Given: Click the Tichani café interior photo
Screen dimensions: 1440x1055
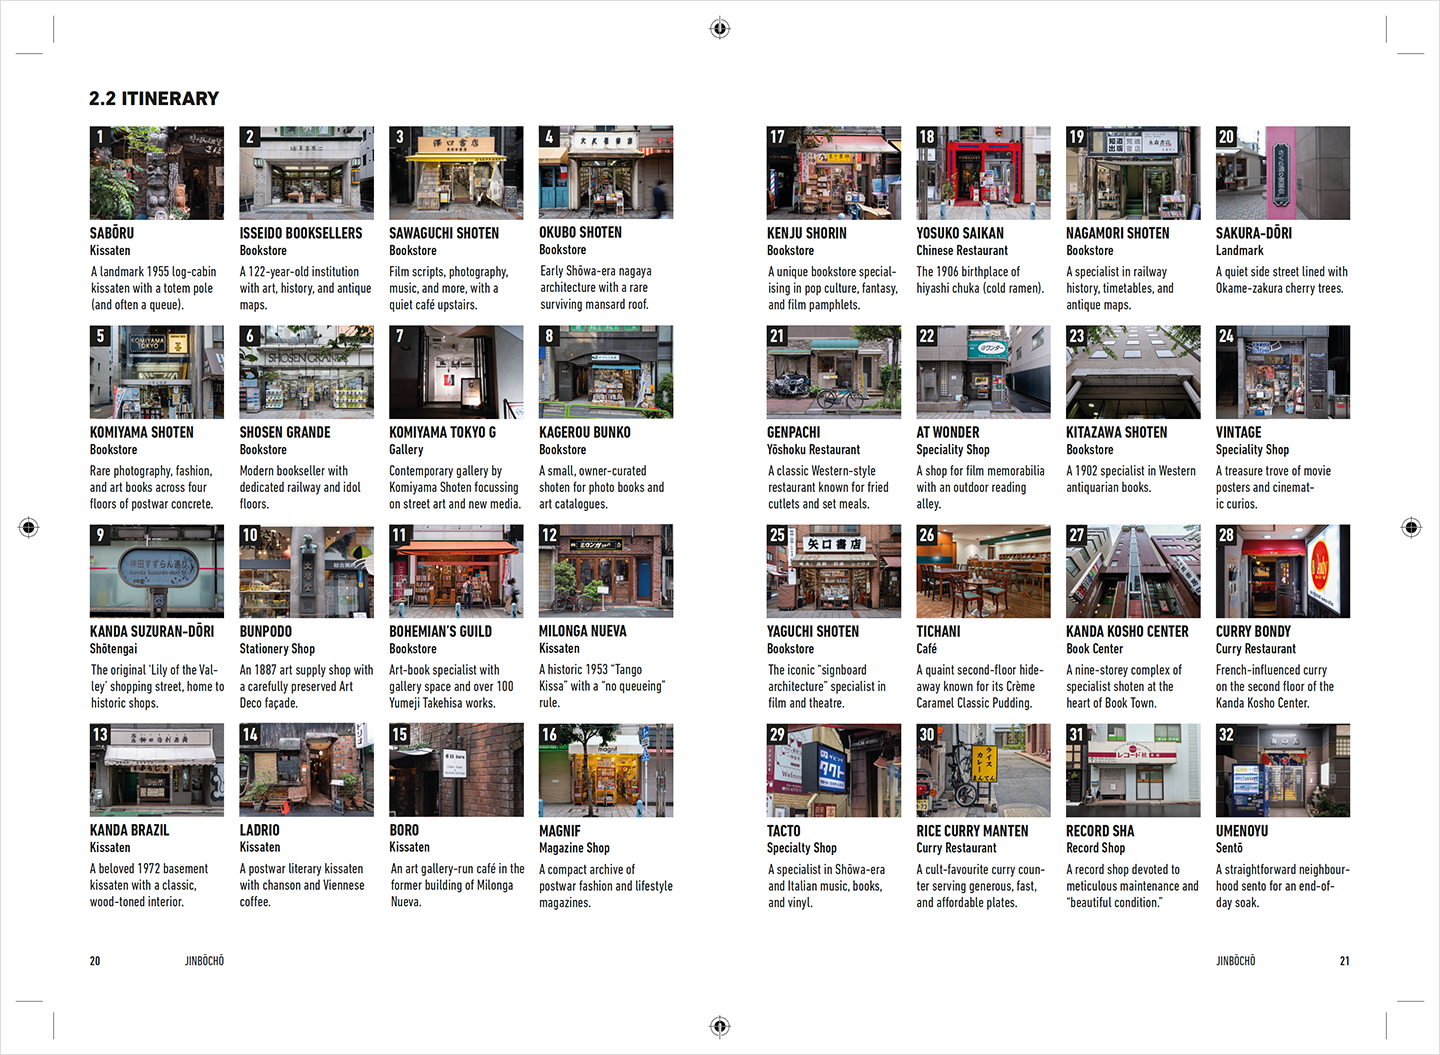Looking at the screenshot, I should coord(983,571).
